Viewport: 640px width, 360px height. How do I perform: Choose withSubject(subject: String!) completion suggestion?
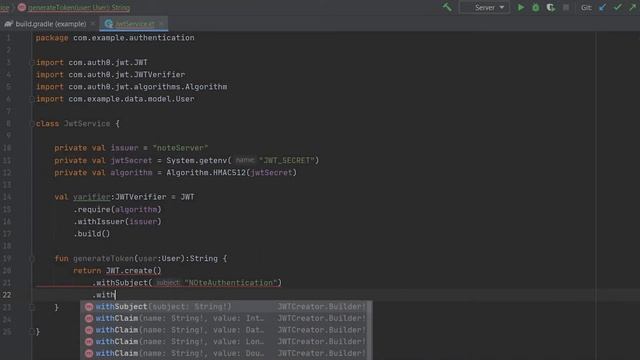(x=226, y=307)
